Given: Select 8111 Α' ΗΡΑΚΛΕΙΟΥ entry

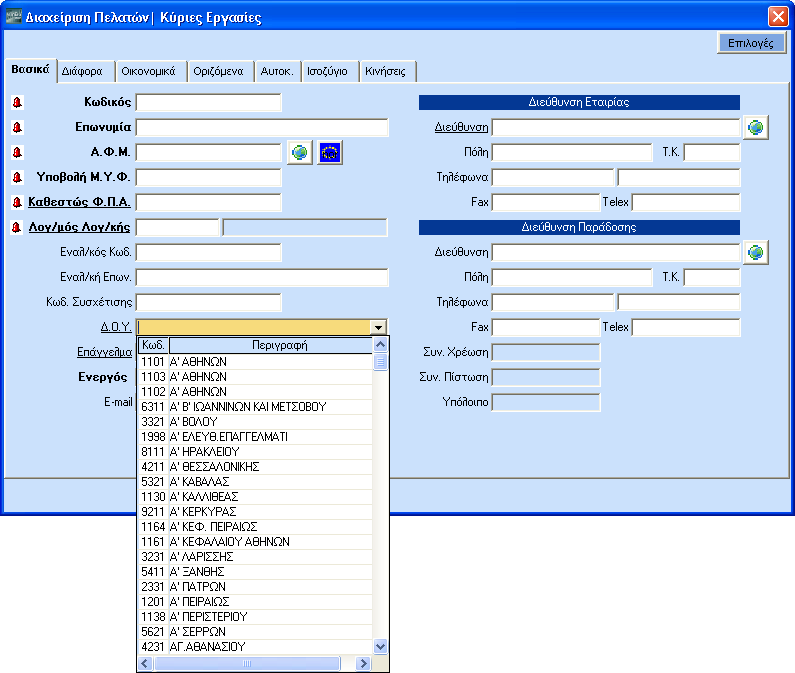Looking at the screenshot, I should tap(256, 452).
